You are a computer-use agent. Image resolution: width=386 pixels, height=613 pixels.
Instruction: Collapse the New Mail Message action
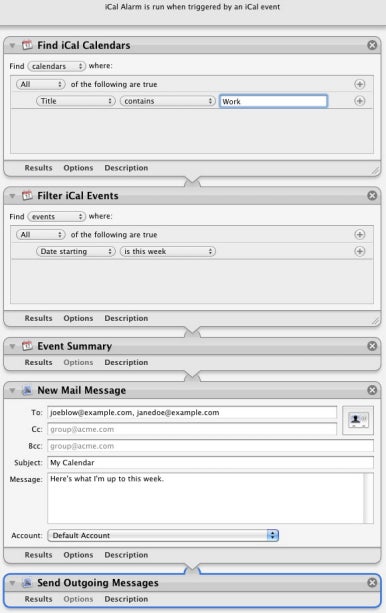[12, 391]
